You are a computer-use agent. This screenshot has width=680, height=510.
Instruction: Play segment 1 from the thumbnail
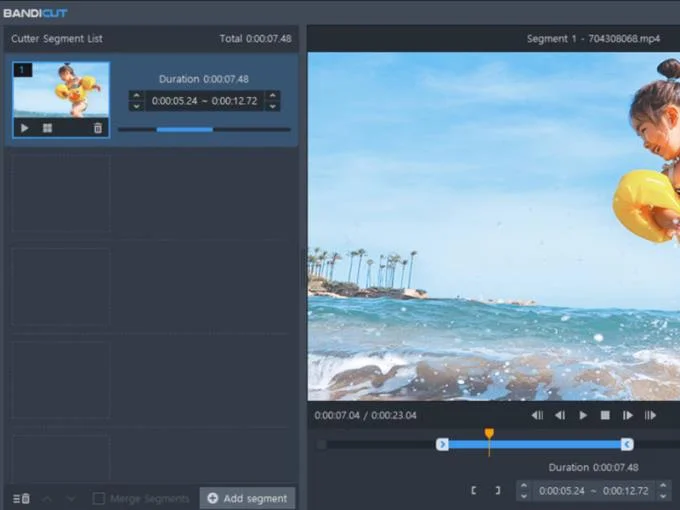click(x=25, y=128)
